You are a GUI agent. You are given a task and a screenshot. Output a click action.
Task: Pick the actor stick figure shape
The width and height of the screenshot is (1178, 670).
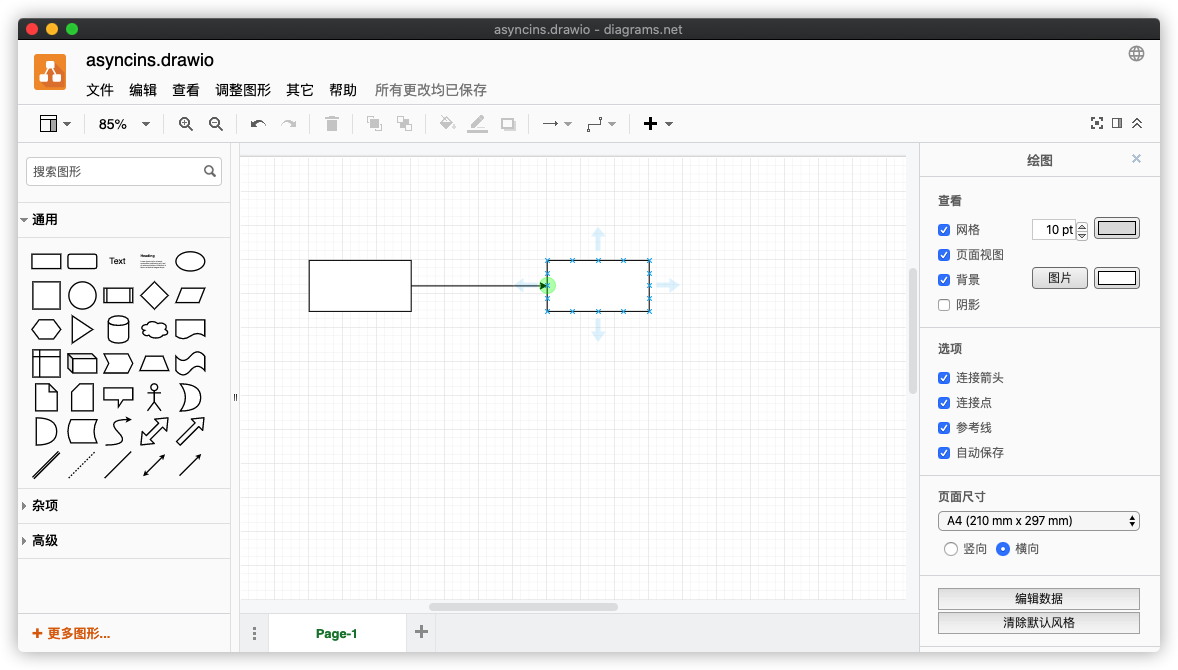click(x=154, y=397)
